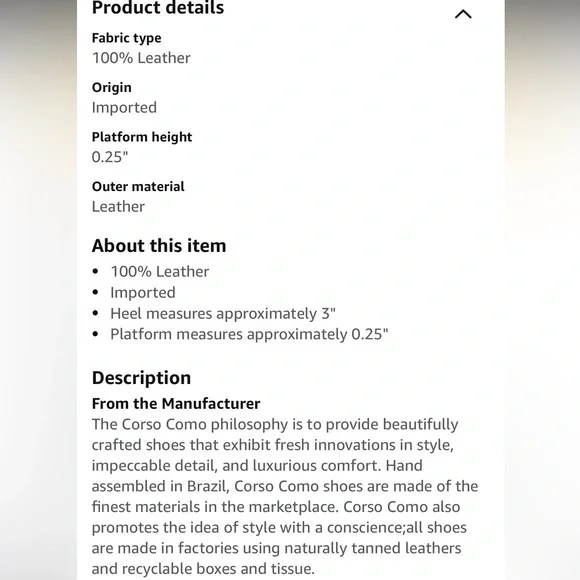The image size is (580, 580).
Task: Select the 100% Leather bullet point
Action: (x=160, y=272)
